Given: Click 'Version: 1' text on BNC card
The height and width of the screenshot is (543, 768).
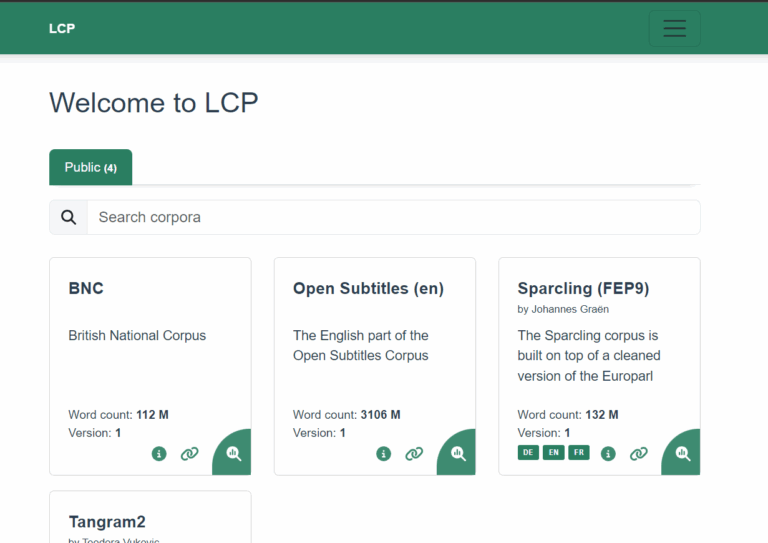Looking at the screenshot, I should point(95,433).
